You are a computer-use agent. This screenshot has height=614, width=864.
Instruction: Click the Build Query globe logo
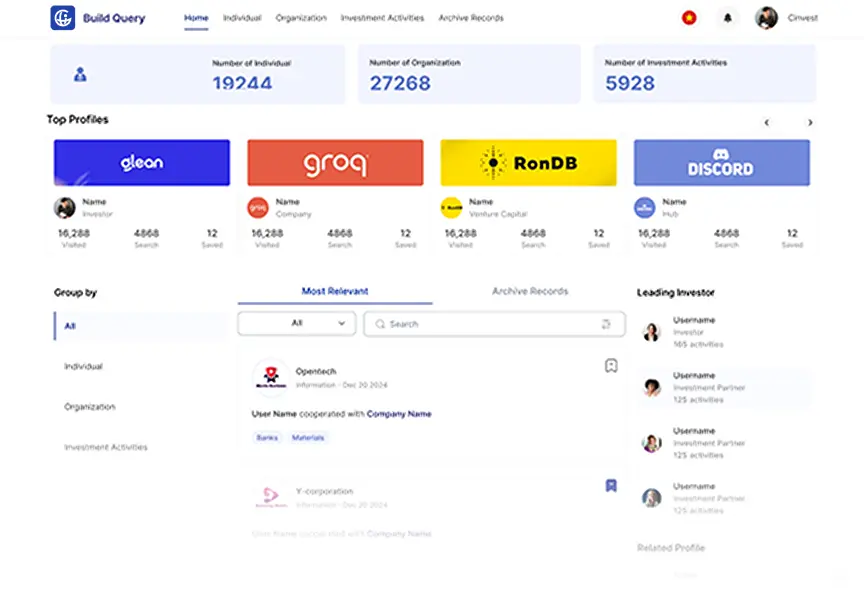(63, 17)
